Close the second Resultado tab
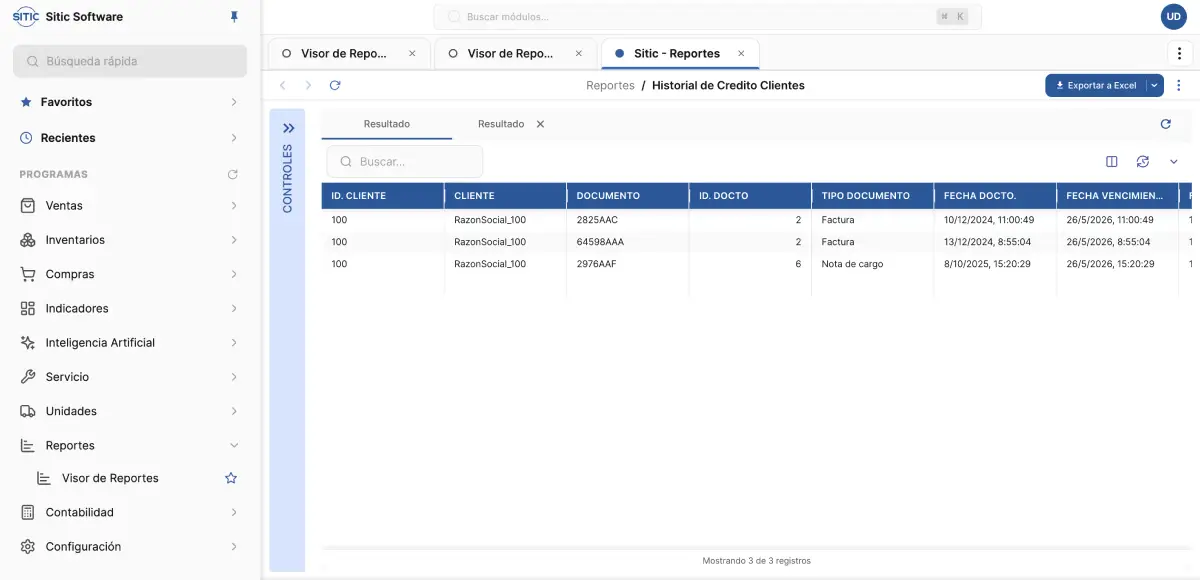This screenshot has width=1200, height=580. coord(540,124)
